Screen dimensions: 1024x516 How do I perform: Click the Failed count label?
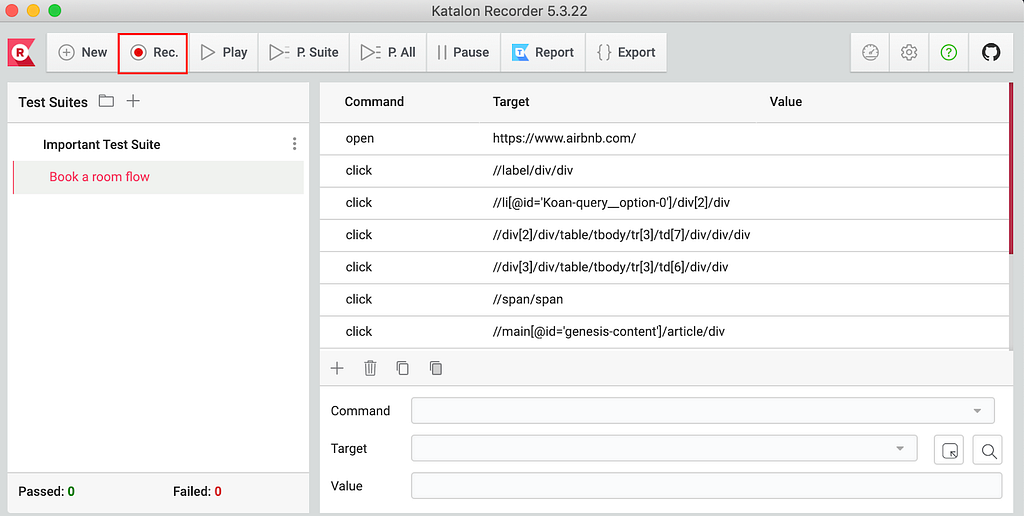(x=197, y=491)
